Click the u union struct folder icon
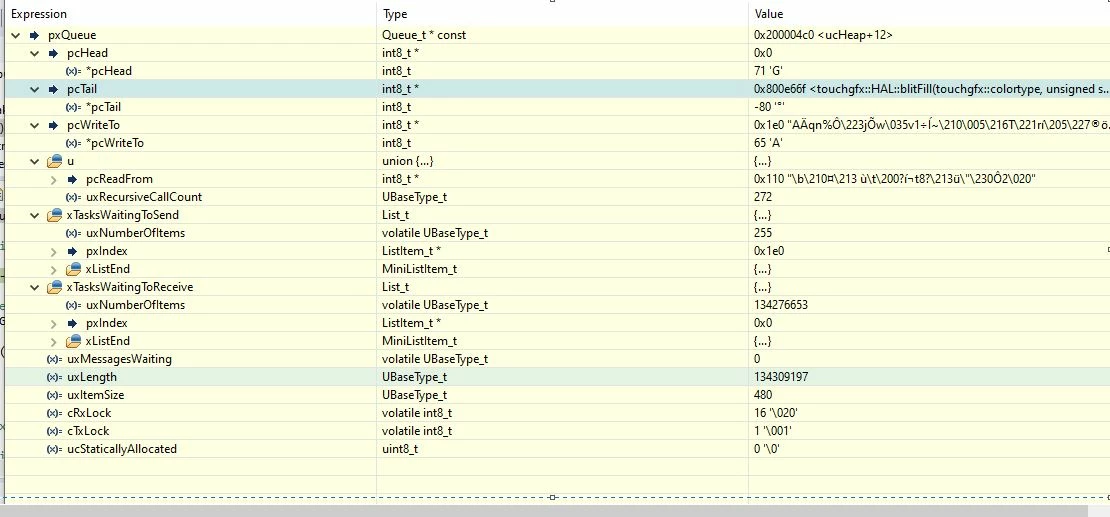Screen dimensions: 1110x517 tap(54, 161)
